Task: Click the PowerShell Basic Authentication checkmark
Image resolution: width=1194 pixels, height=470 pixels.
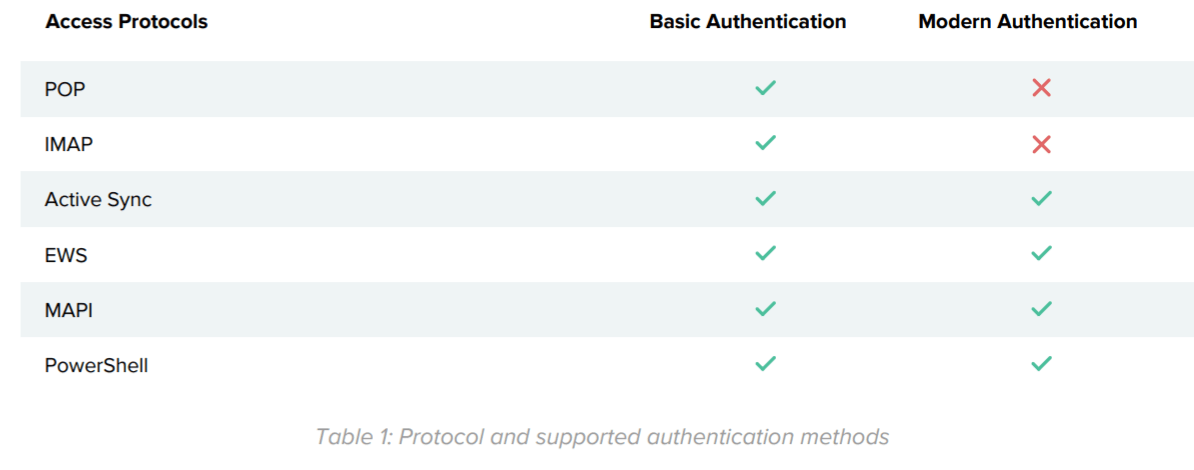Action: point(765,365)
